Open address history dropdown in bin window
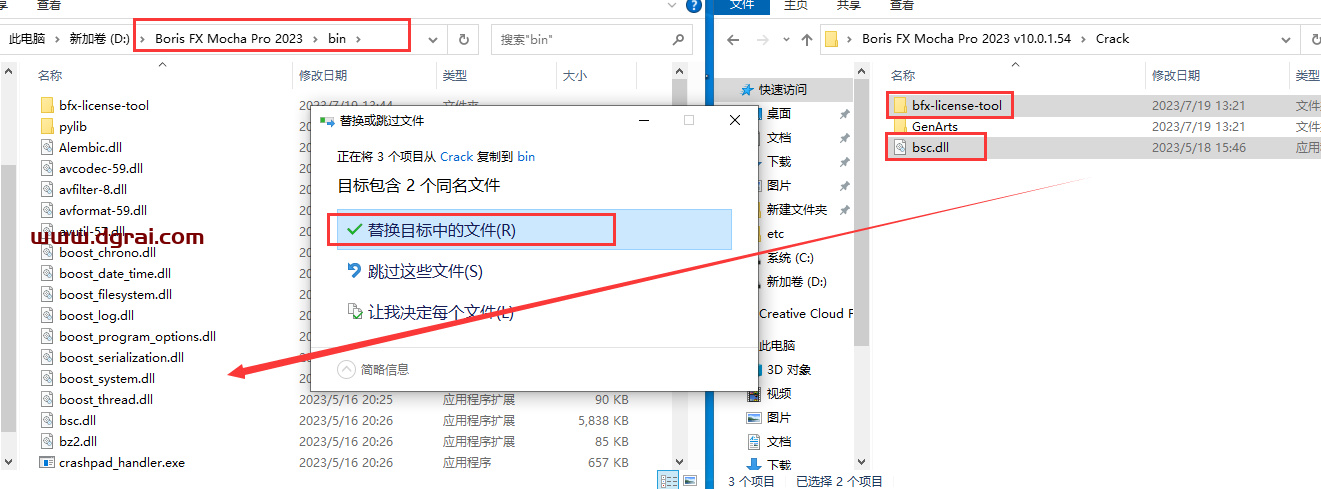1321x489 pixels. pyautogui.click(x=433, y=39)
